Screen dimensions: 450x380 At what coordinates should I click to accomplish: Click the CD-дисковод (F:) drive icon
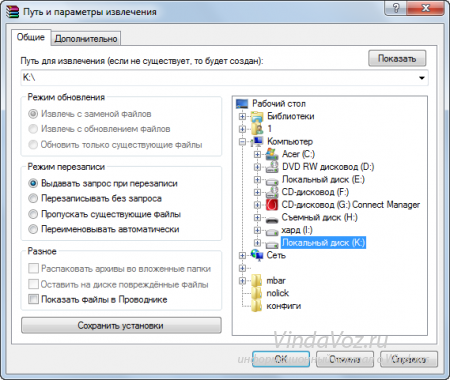pos(272,192)
